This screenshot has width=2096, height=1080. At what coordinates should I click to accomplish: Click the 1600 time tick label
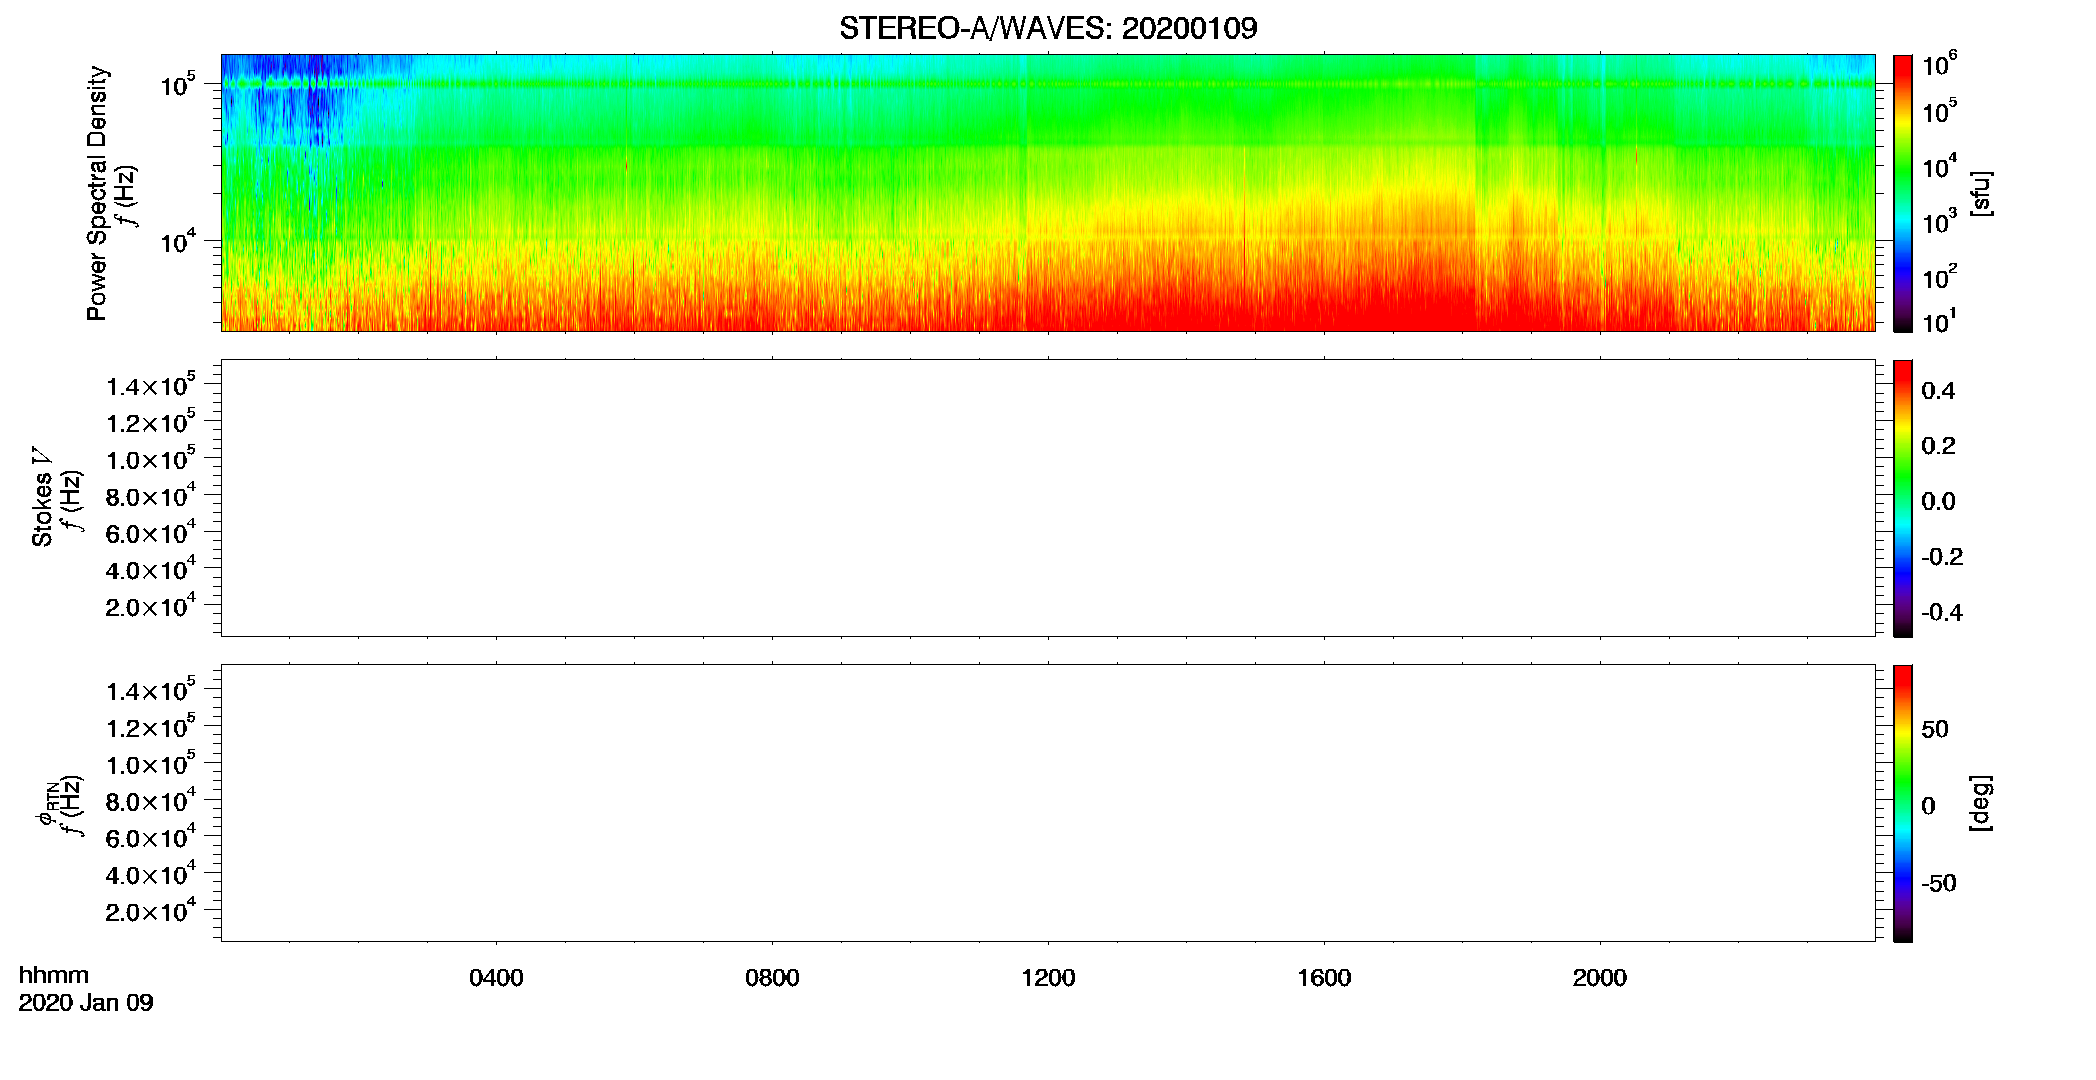point(1324,978)
